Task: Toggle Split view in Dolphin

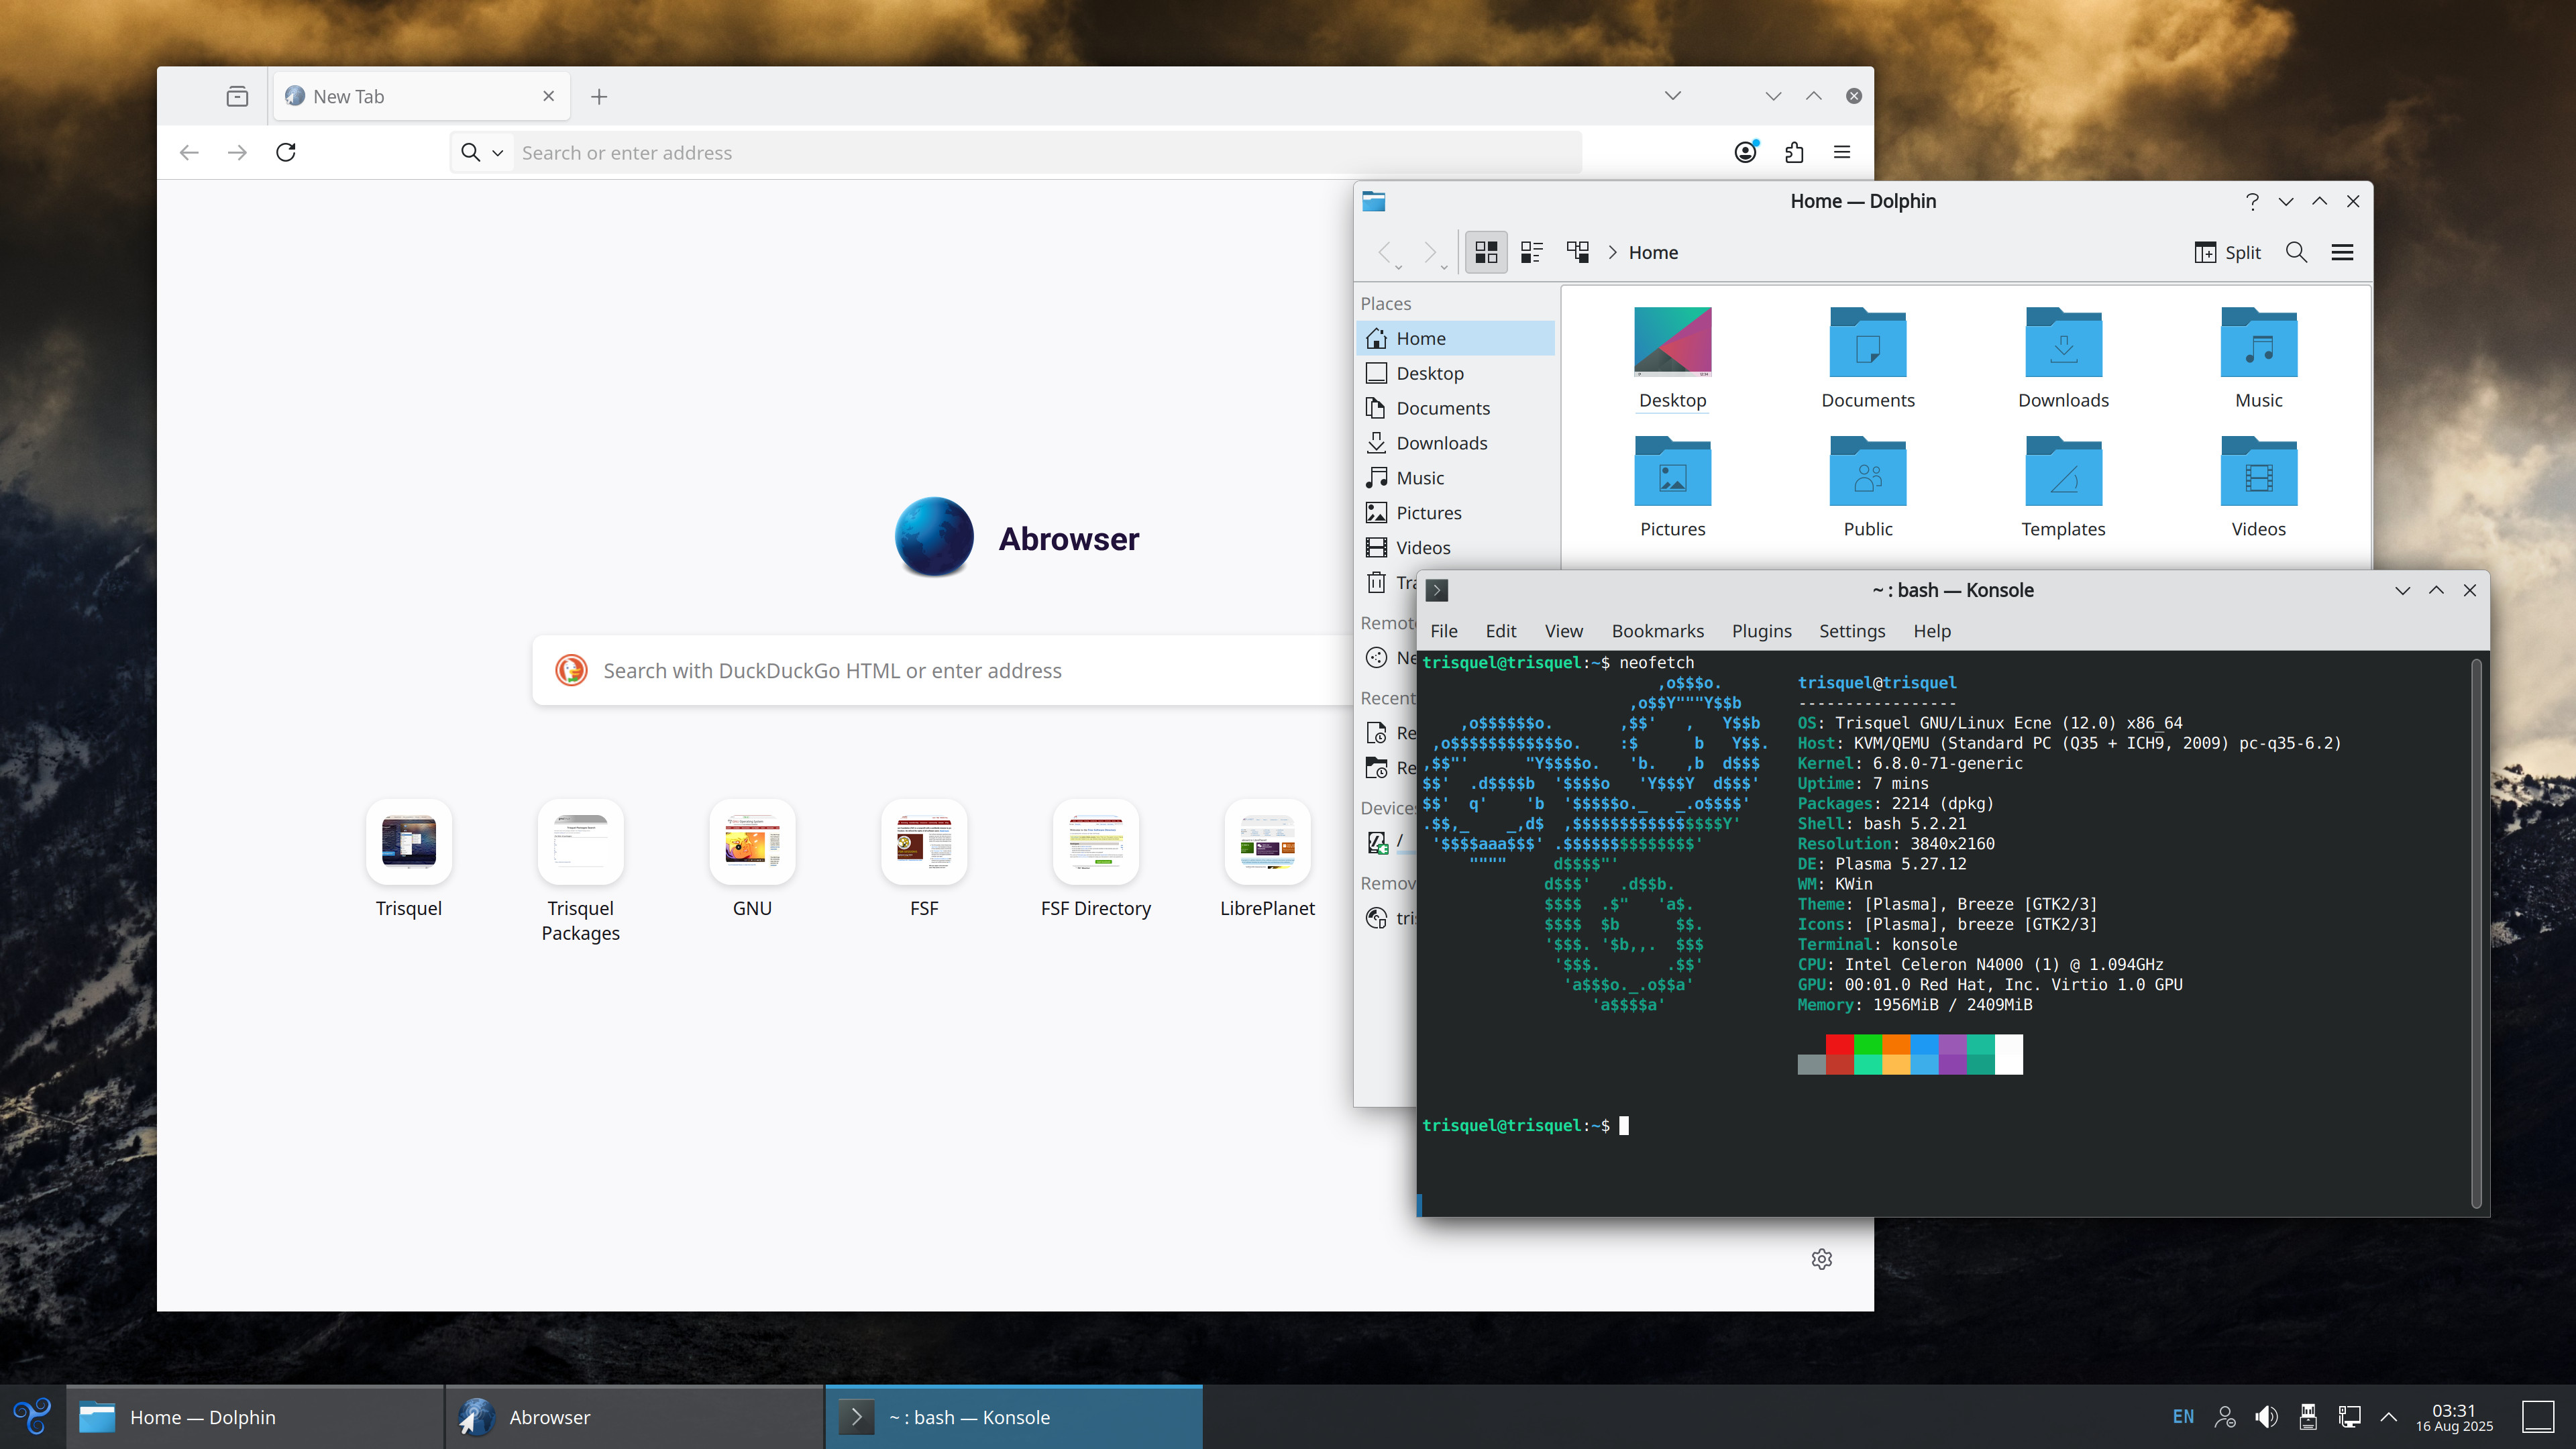Action: coord(2227,252)
